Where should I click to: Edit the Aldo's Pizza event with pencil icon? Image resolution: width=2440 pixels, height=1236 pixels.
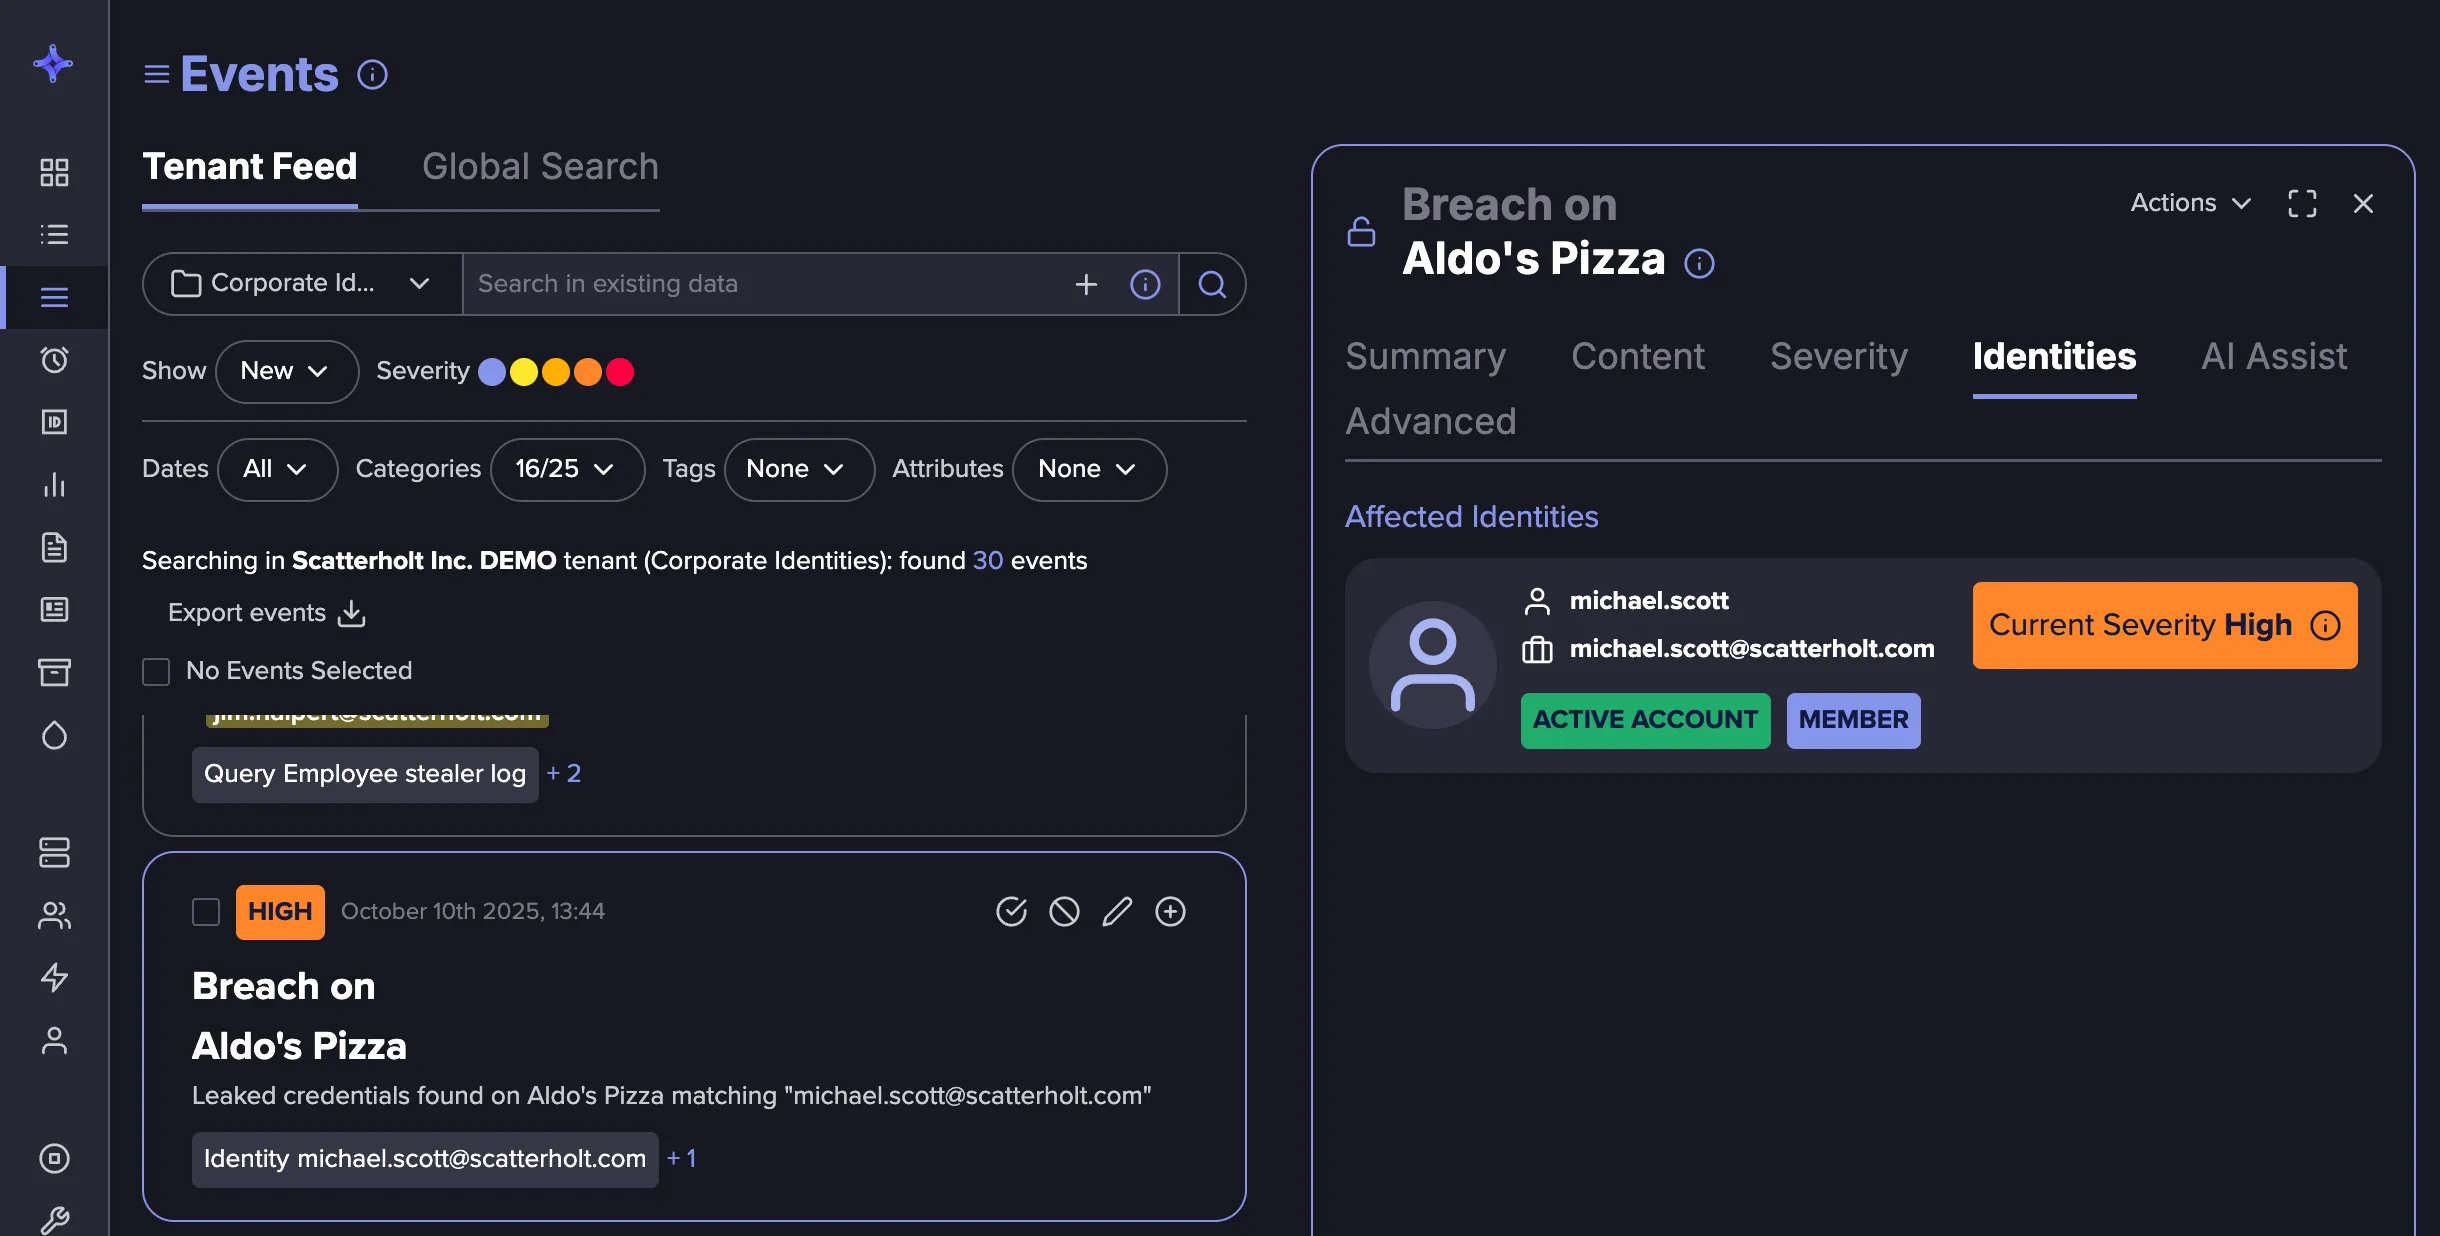(1117, 912)
